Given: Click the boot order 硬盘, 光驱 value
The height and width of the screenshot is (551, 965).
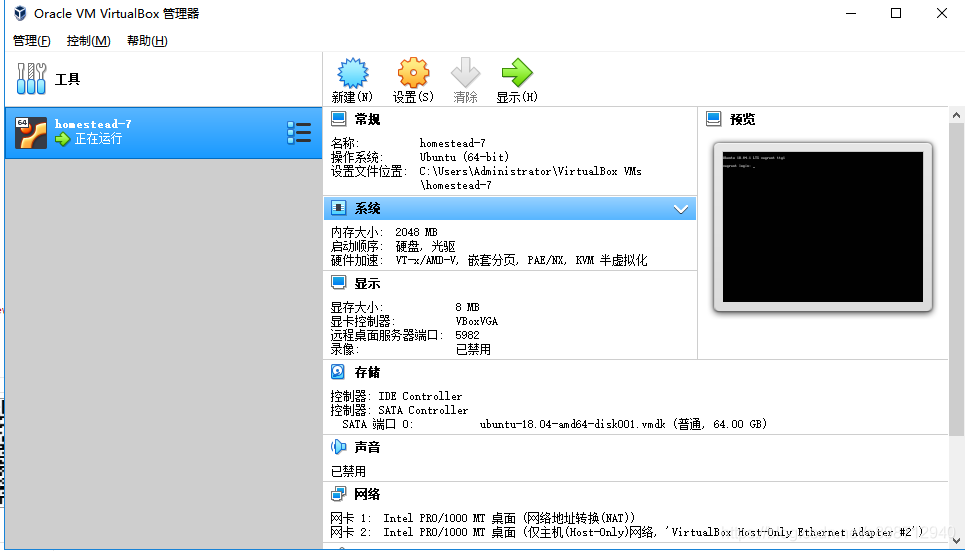Looking at the screenshot, I should [x=425, y=246].
